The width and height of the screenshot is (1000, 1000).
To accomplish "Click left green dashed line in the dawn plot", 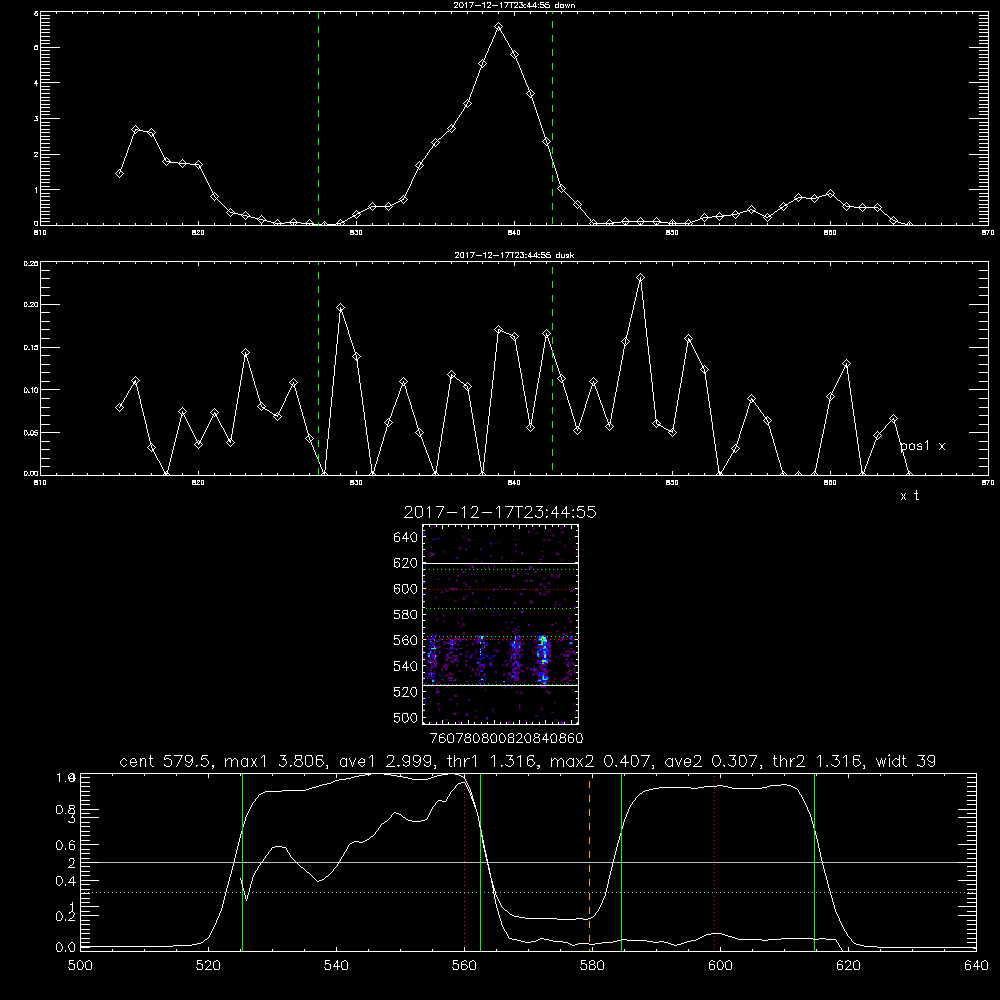I will point(319,118).
